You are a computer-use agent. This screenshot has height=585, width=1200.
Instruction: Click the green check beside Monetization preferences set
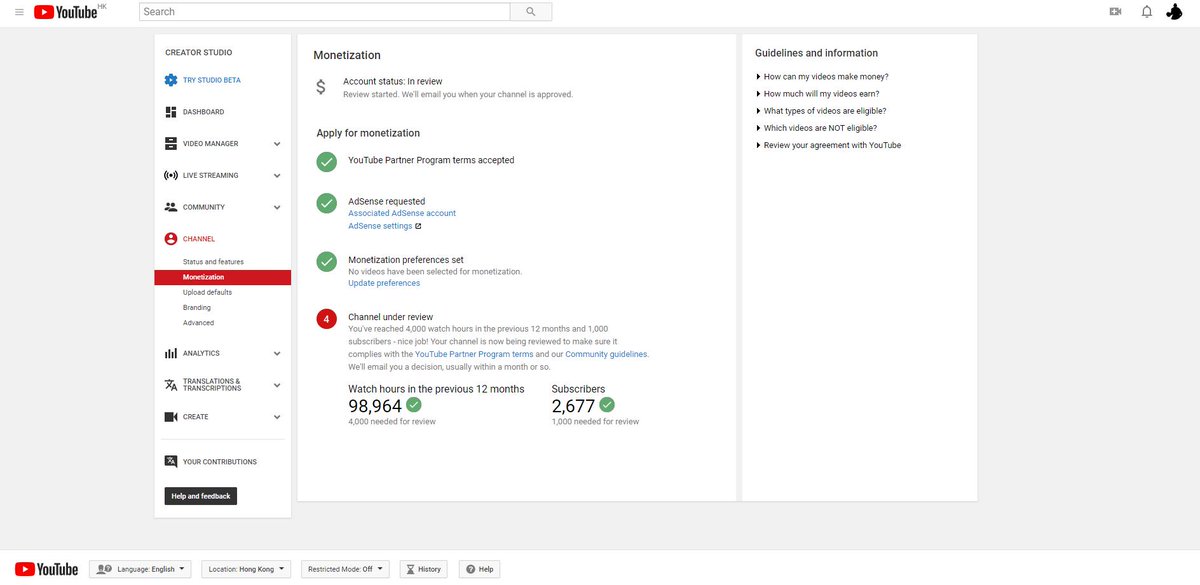click(x=326, y=261)
